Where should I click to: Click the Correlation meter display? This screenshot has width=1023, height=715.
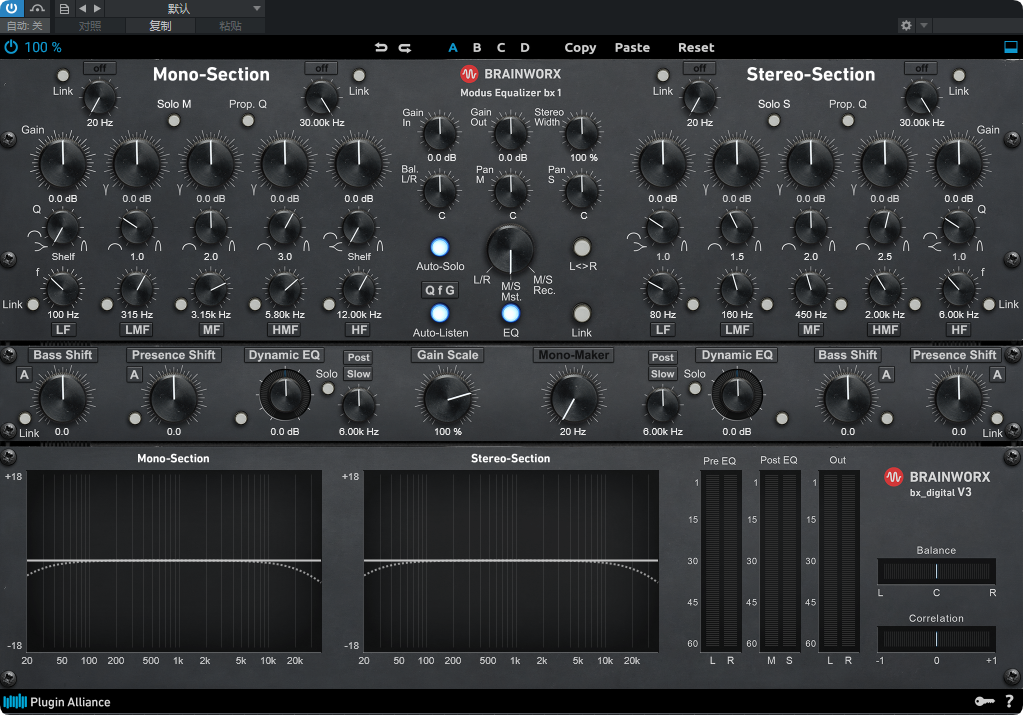pyautogui.click(x=936, y=639)
